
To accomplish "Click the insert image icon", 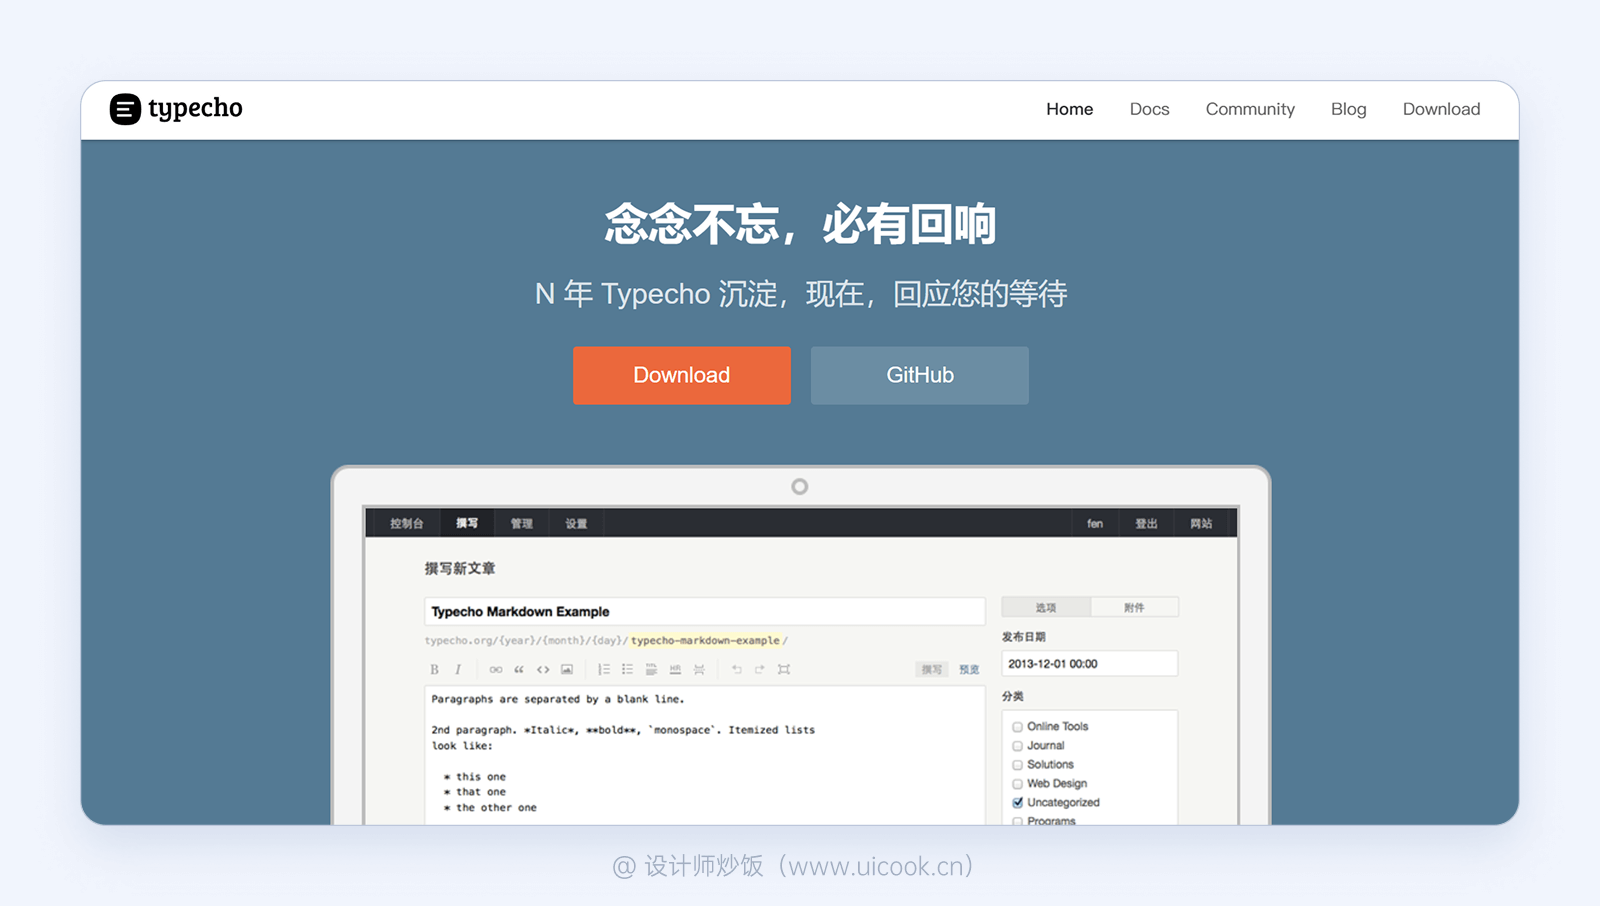I will [x=567, y=668].
